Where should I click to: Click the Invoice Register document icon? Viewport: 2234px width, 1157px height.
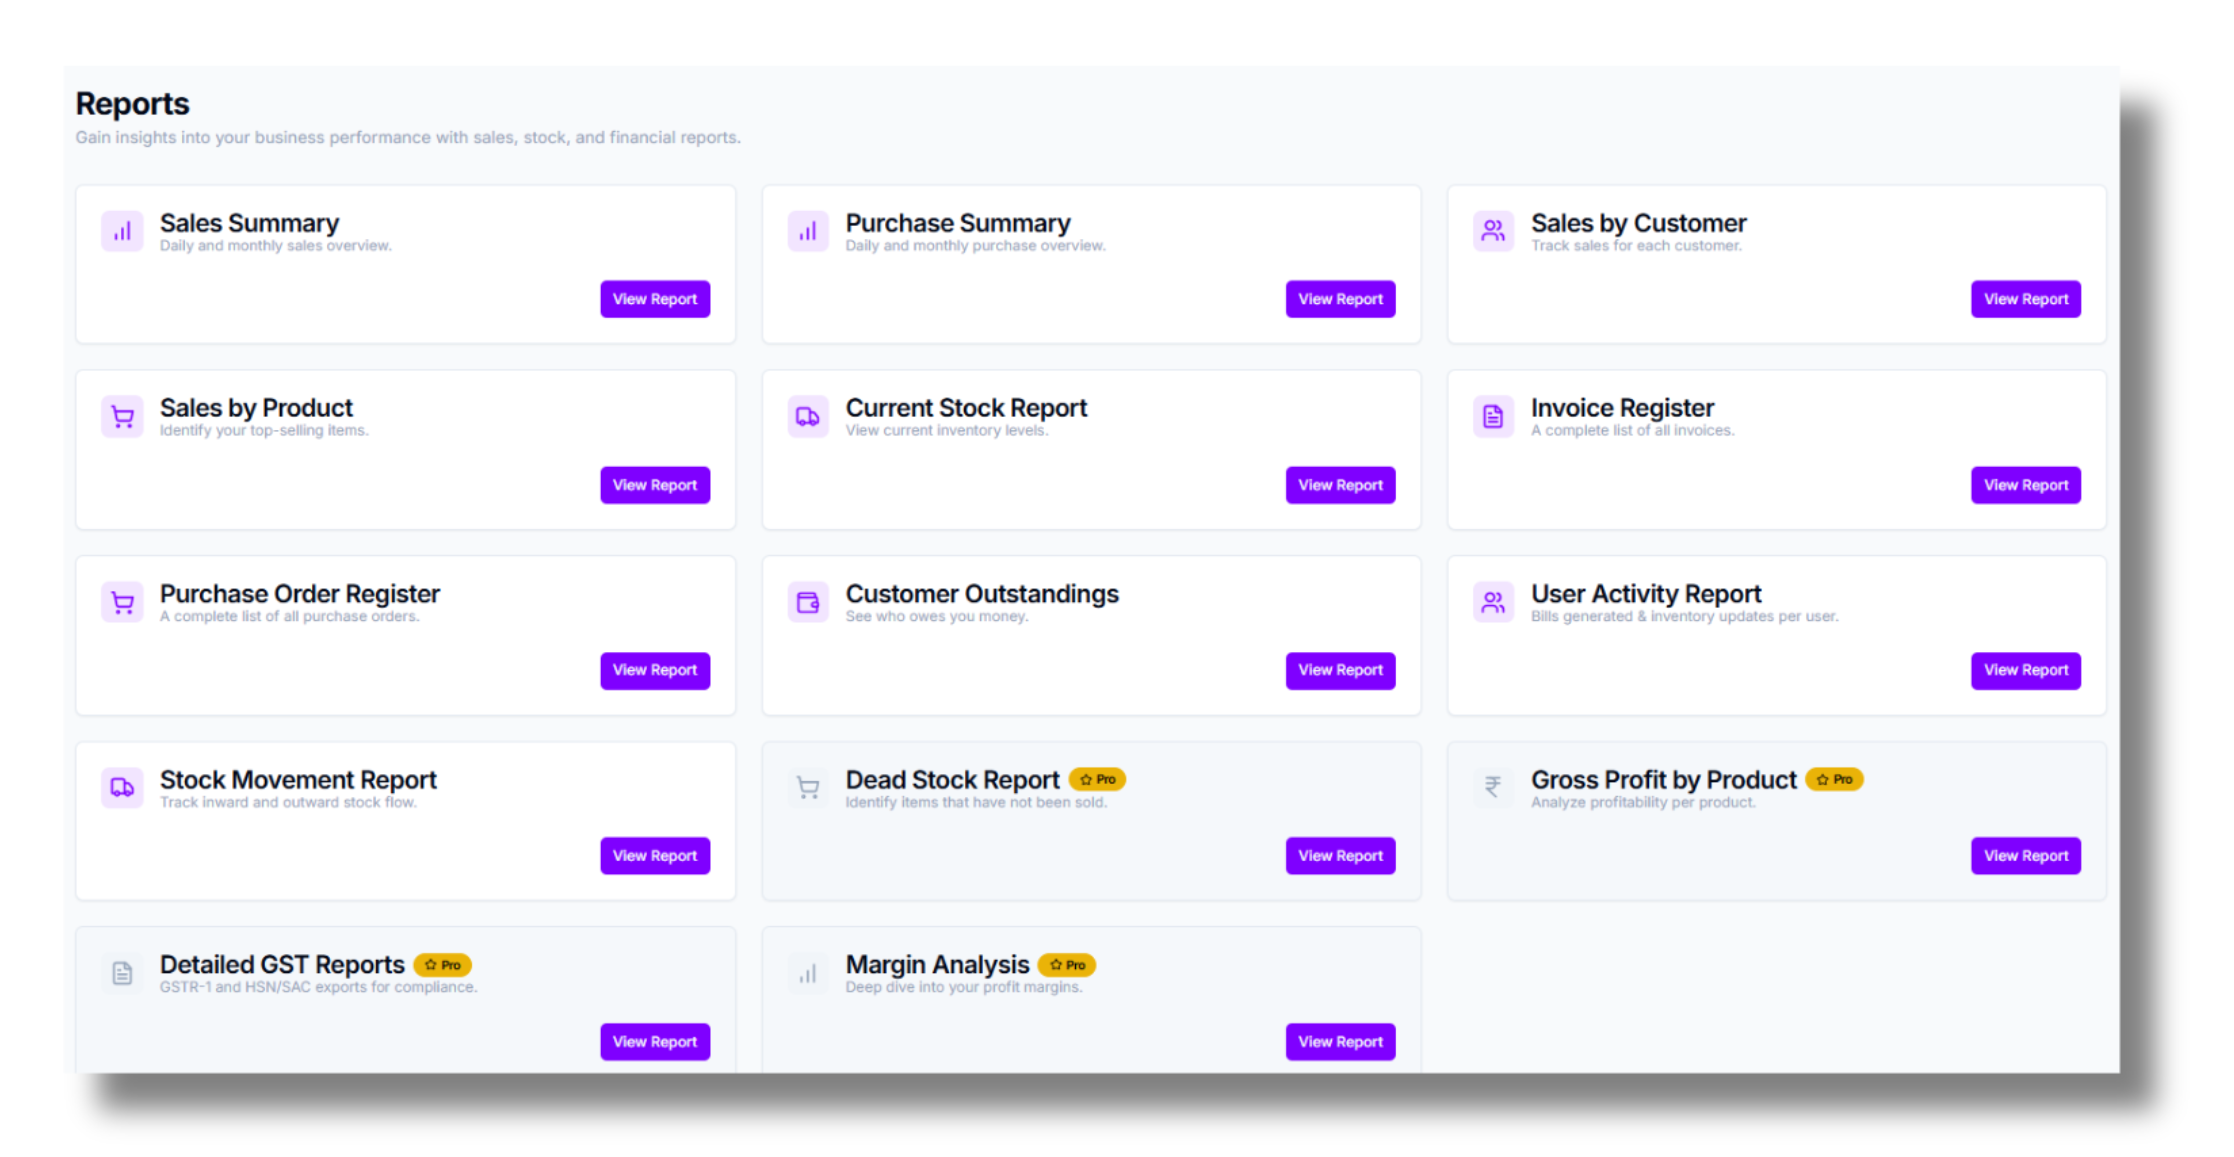point(1493,416)
